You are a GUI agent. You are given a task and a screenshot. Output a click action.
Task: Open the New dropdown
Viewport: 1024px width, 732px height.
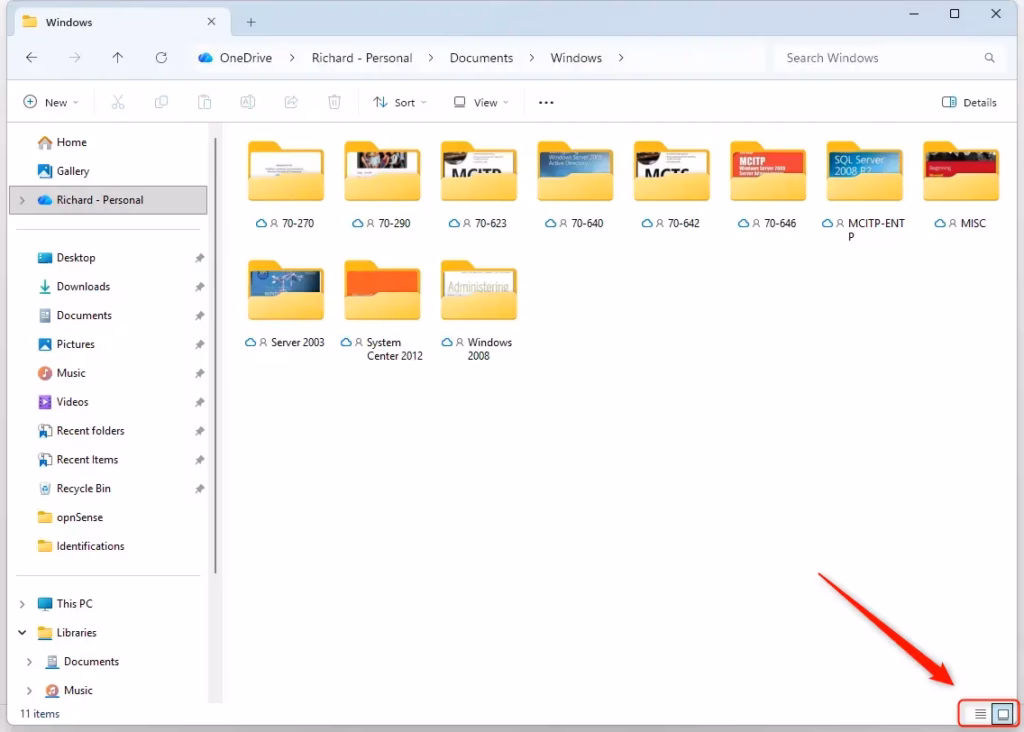click(51, 103)
